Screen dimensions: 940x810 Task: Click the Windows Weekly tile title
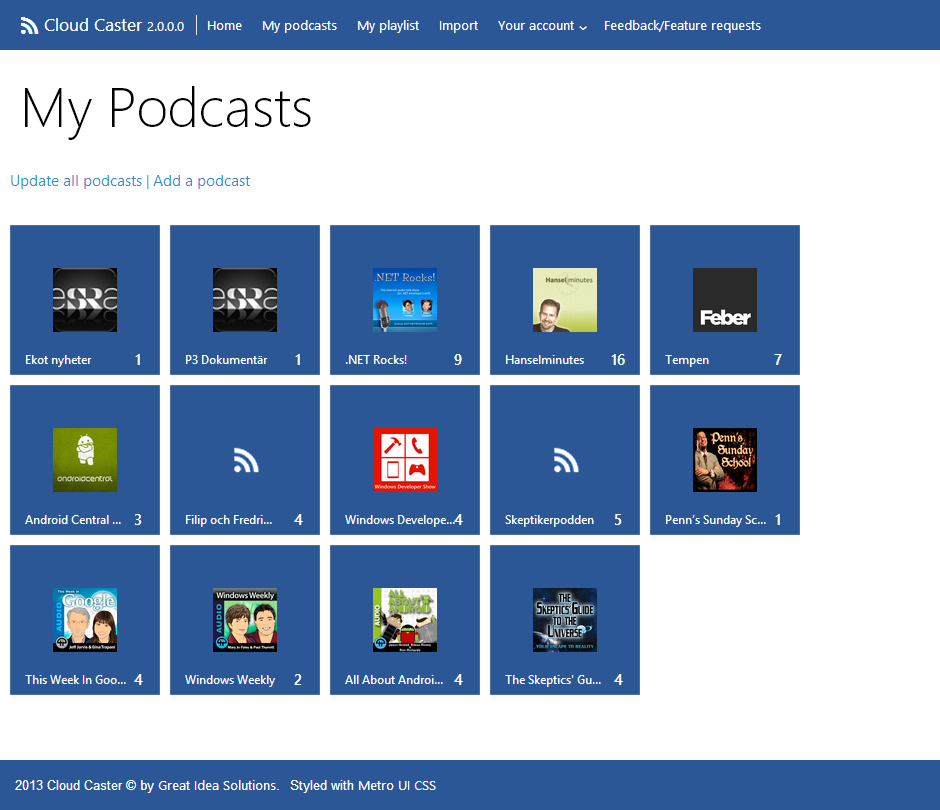[230, 680]
